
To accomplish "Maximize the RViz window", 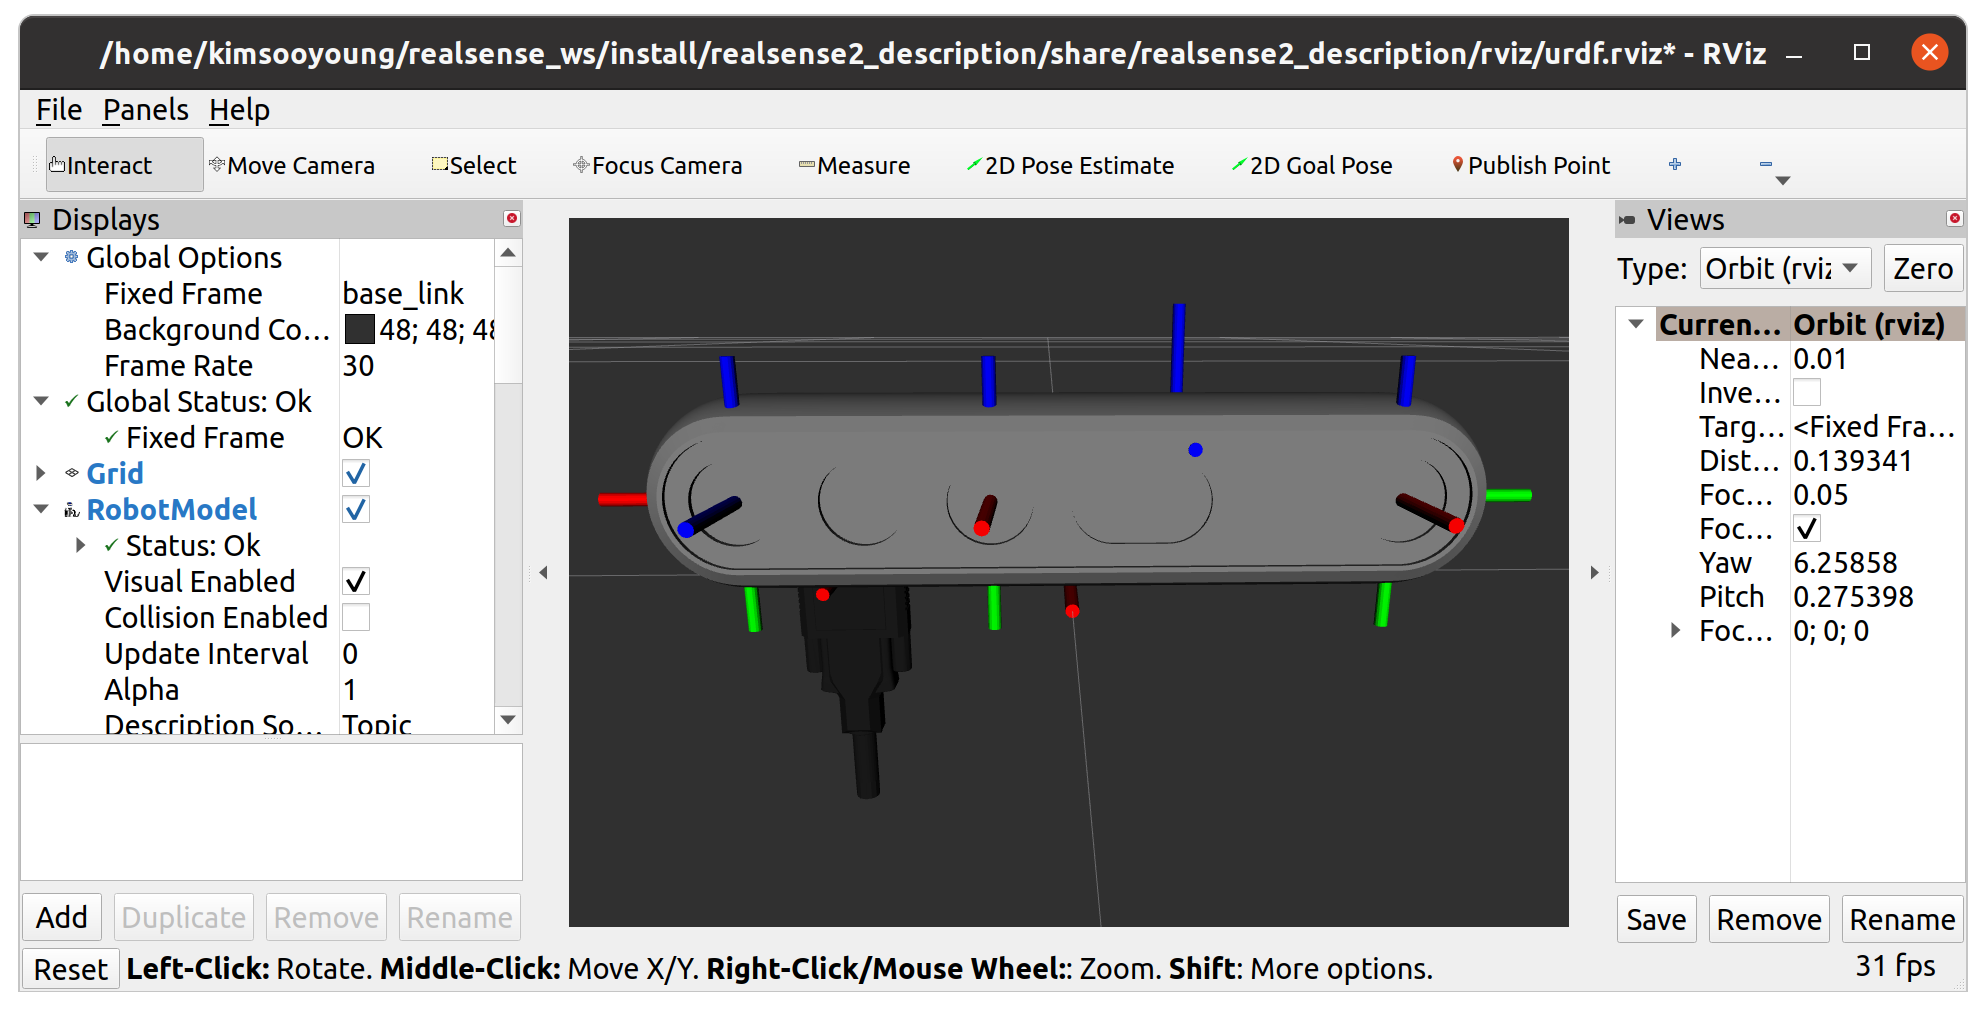I will click(1862, 52).
